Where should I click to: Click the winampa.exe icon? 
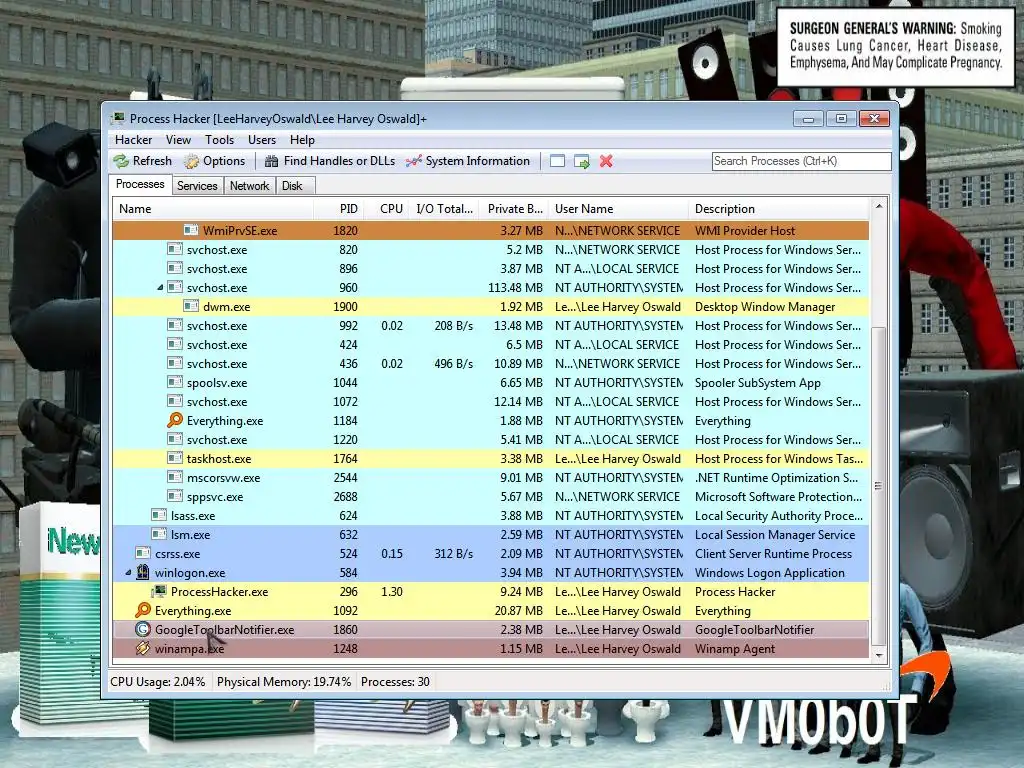click(142, 648)
